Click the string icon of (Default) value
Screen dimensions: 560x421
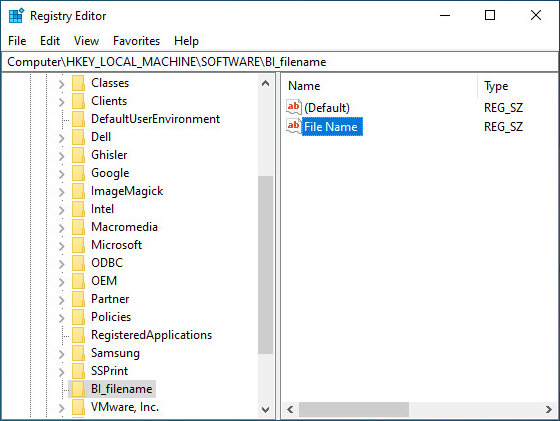[x=294, y=107]
